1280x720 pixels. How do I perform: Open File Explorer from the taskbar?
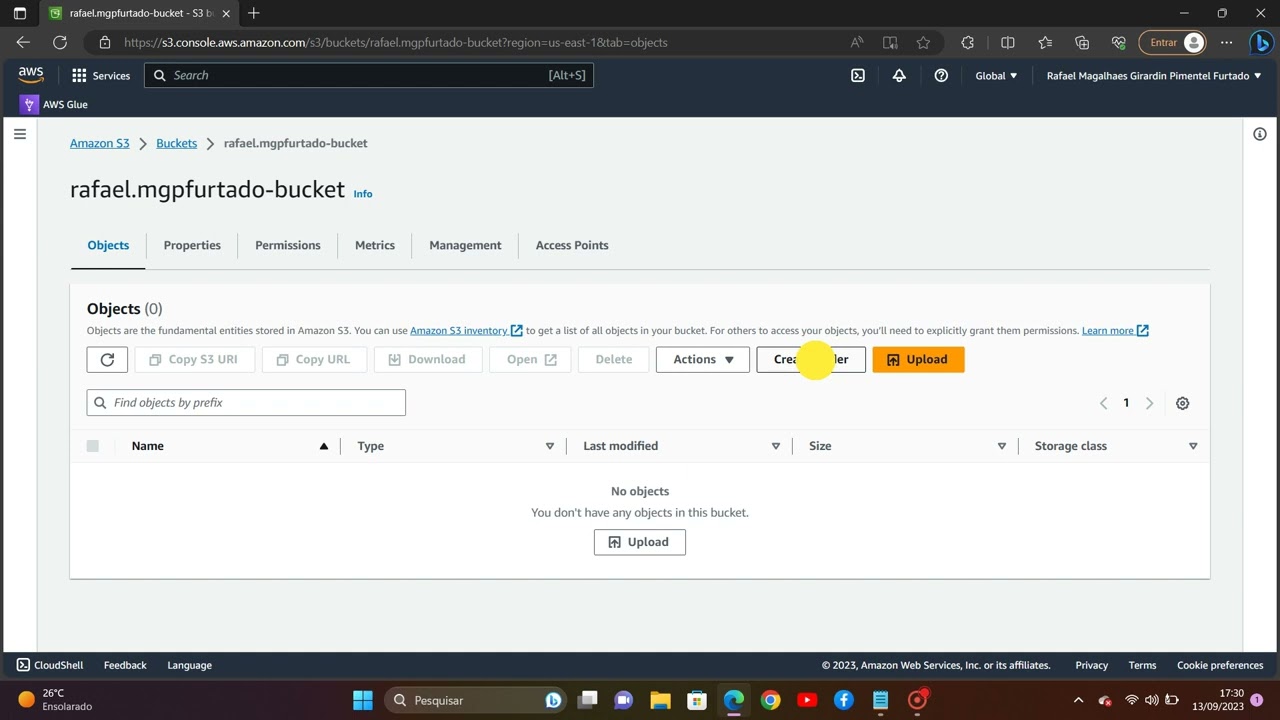[x=660, y=700]
